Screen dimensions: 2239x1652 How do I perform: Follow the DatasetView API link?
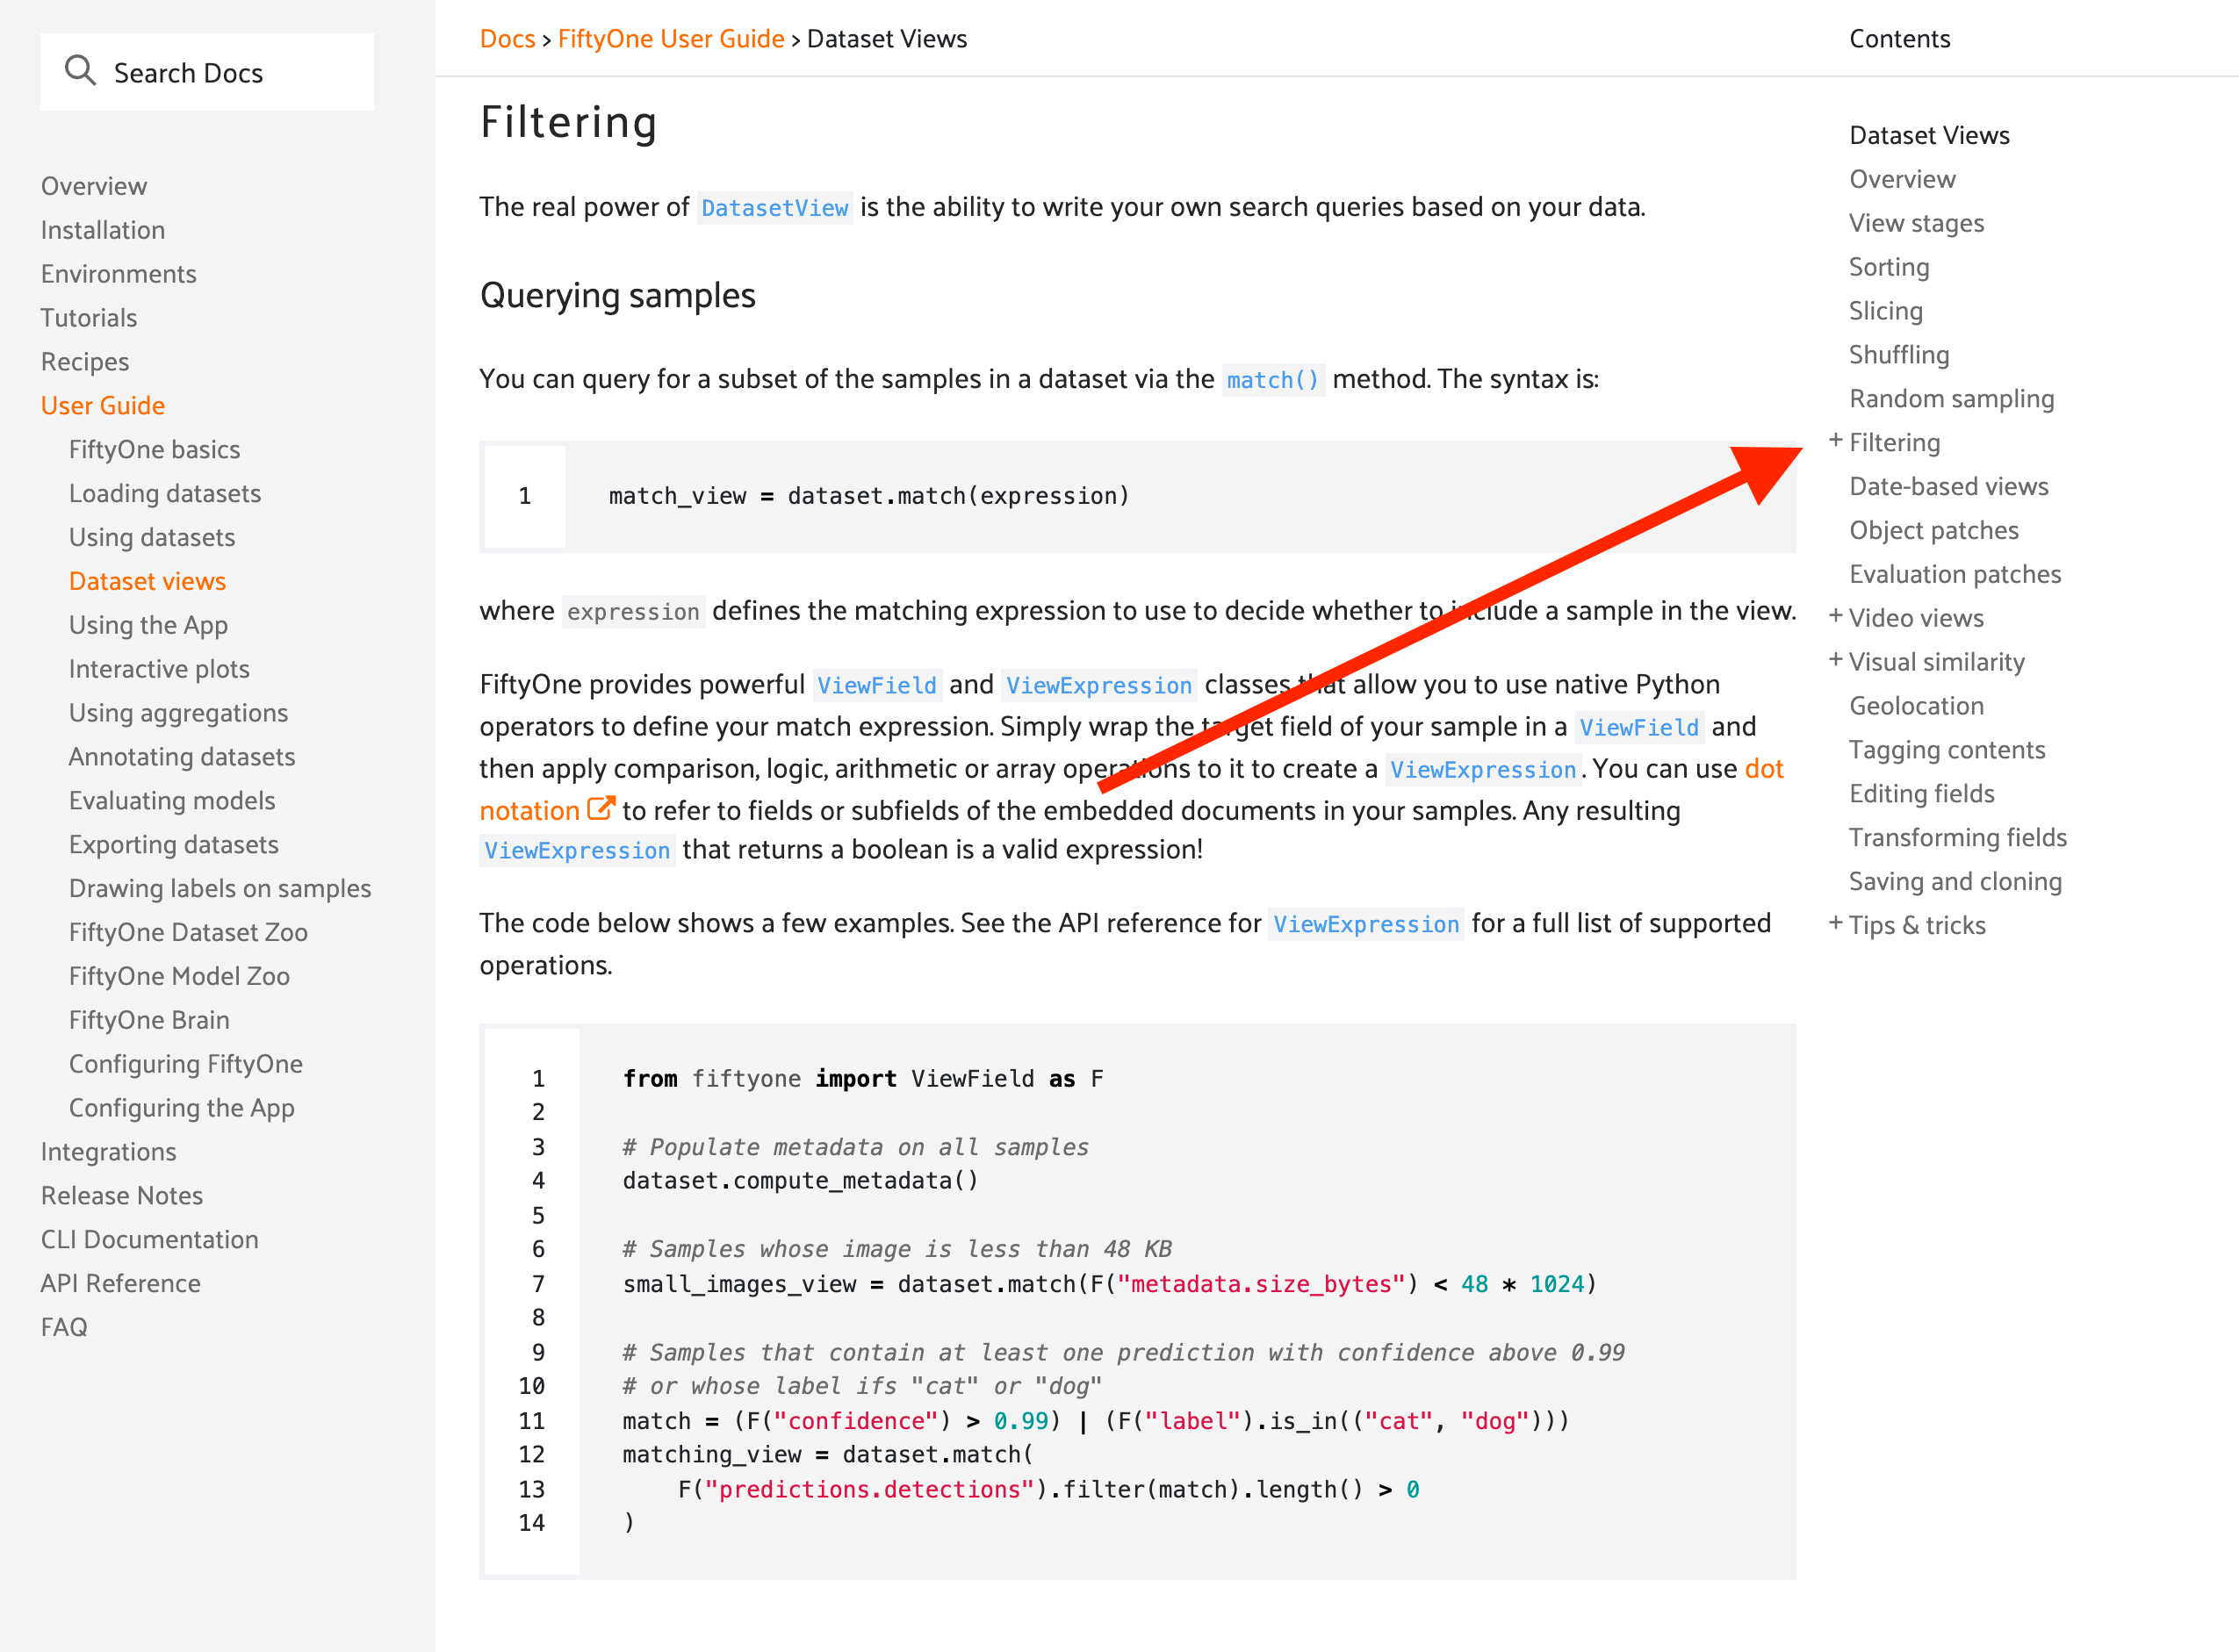click(x=774, y=208)
